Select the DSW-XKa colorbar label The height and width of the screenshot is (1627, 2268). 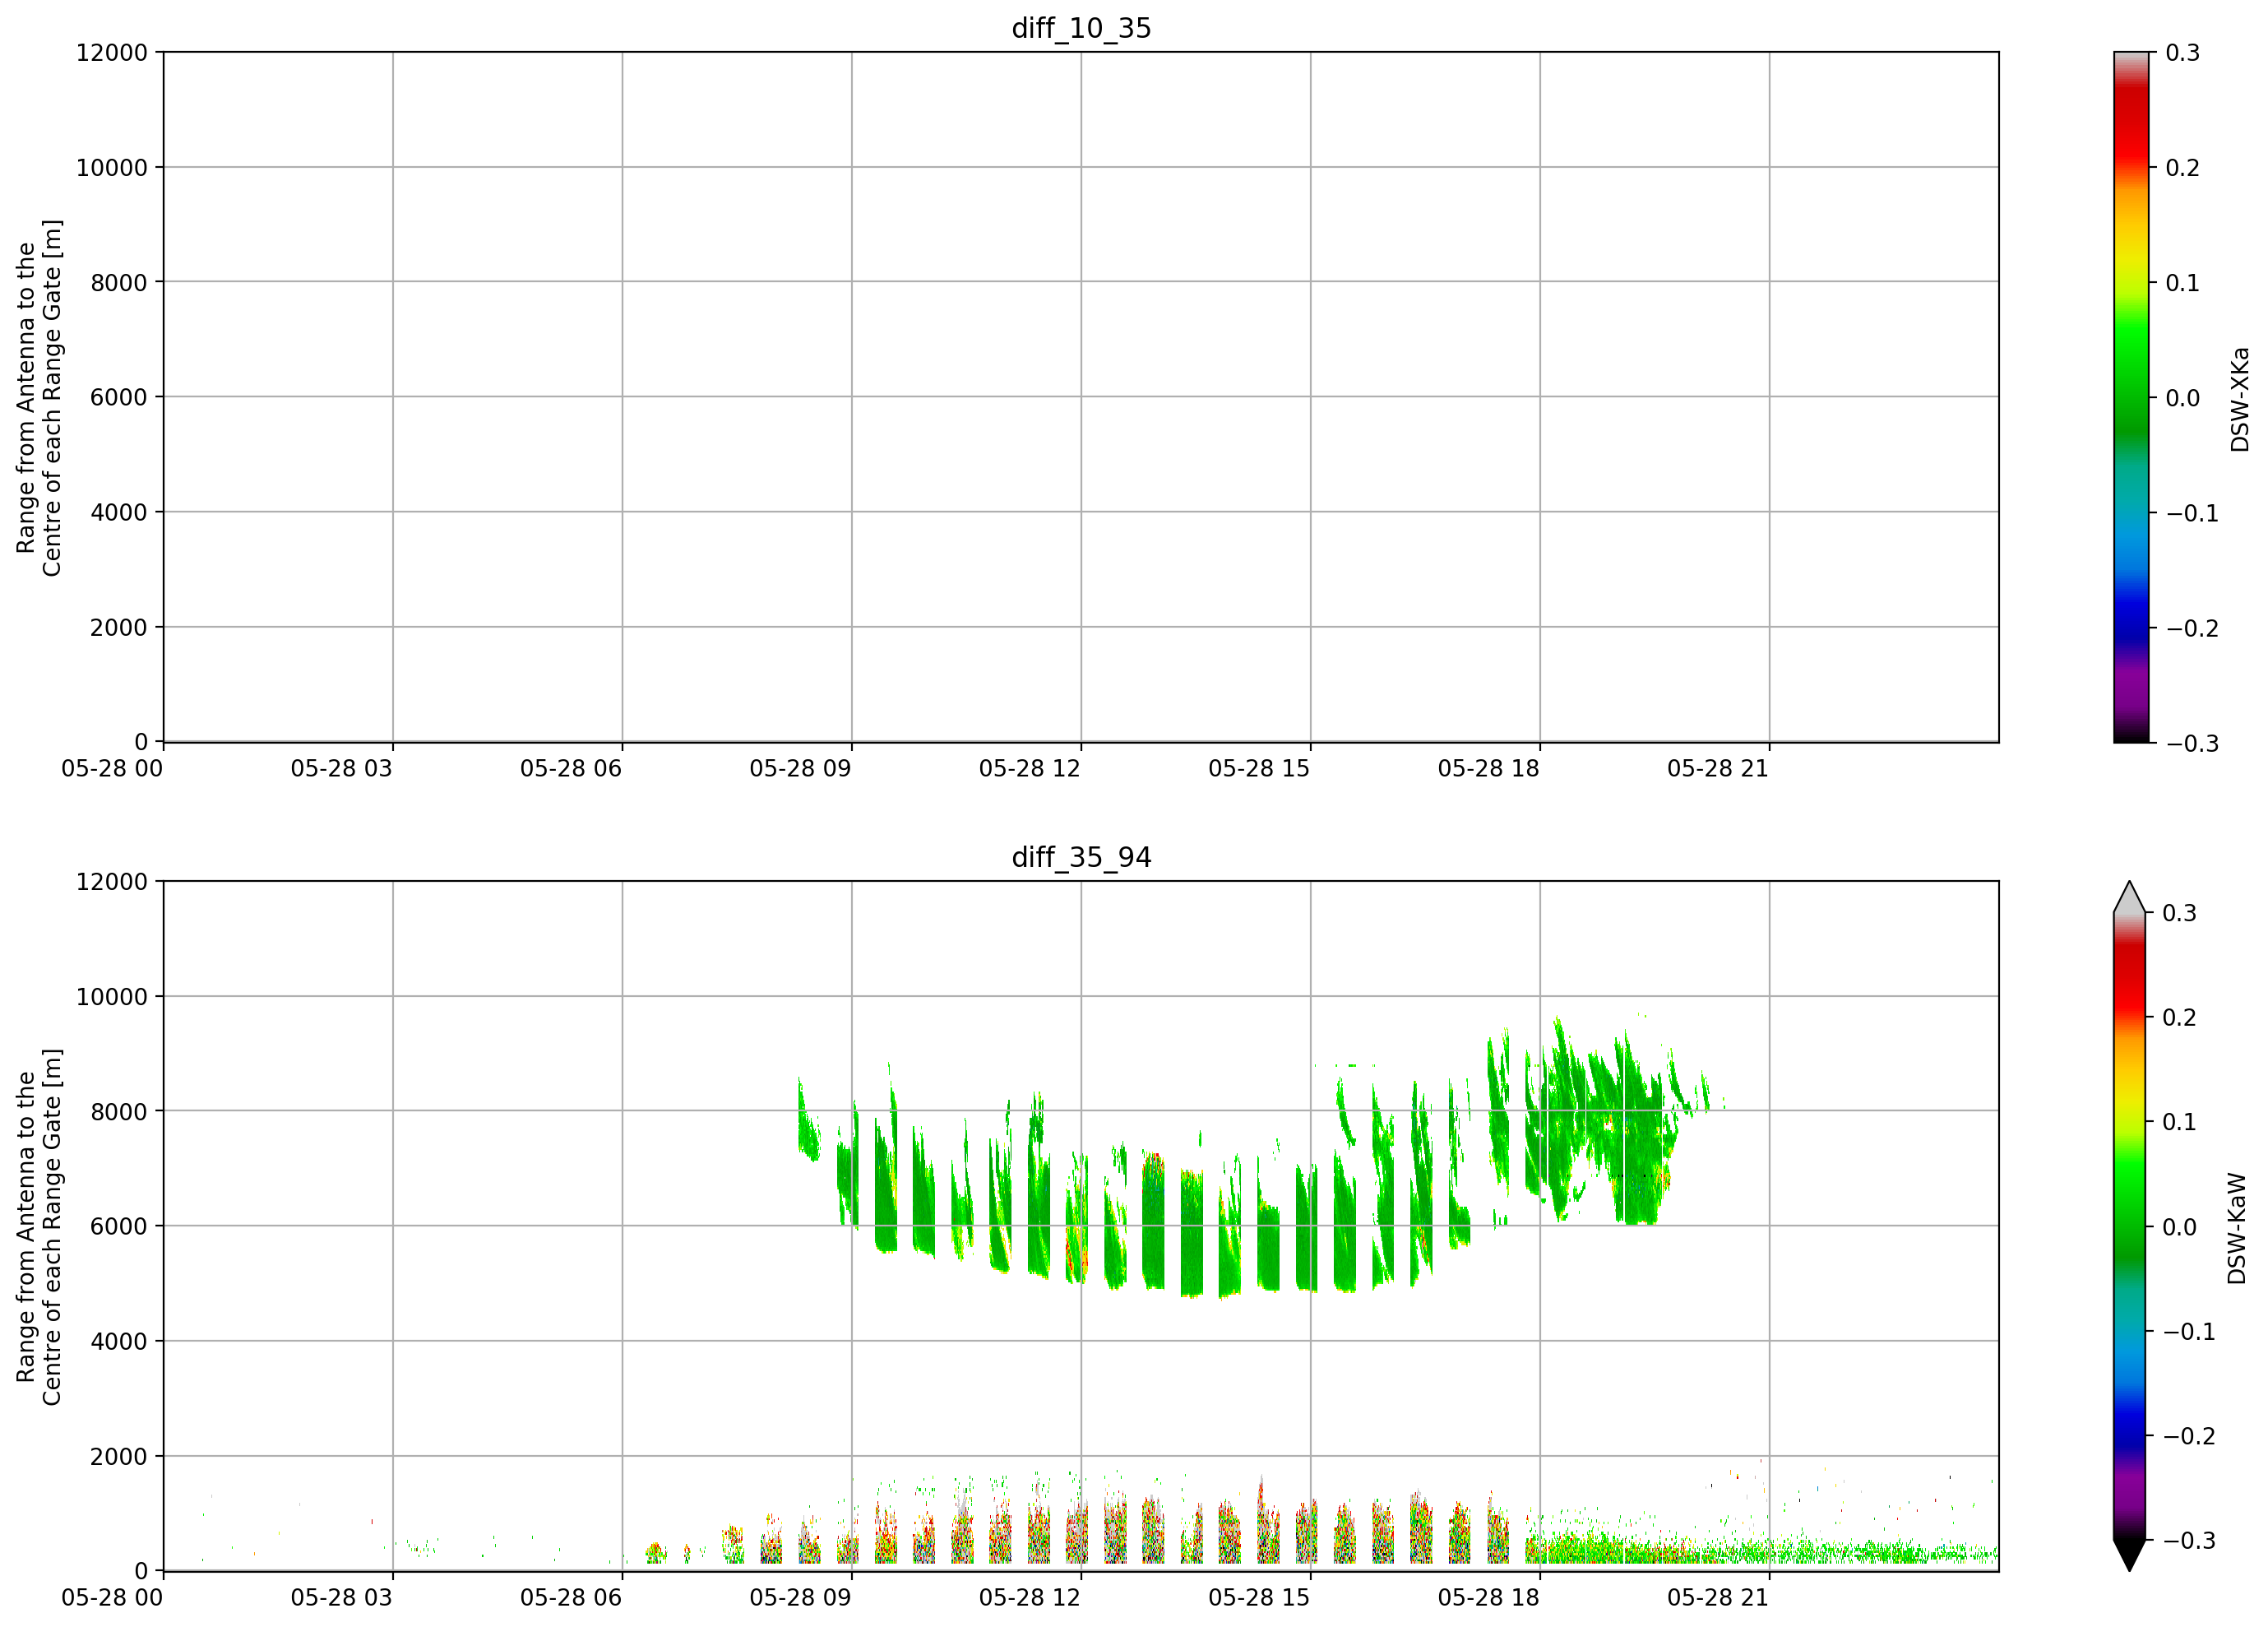pos(2239,399)
